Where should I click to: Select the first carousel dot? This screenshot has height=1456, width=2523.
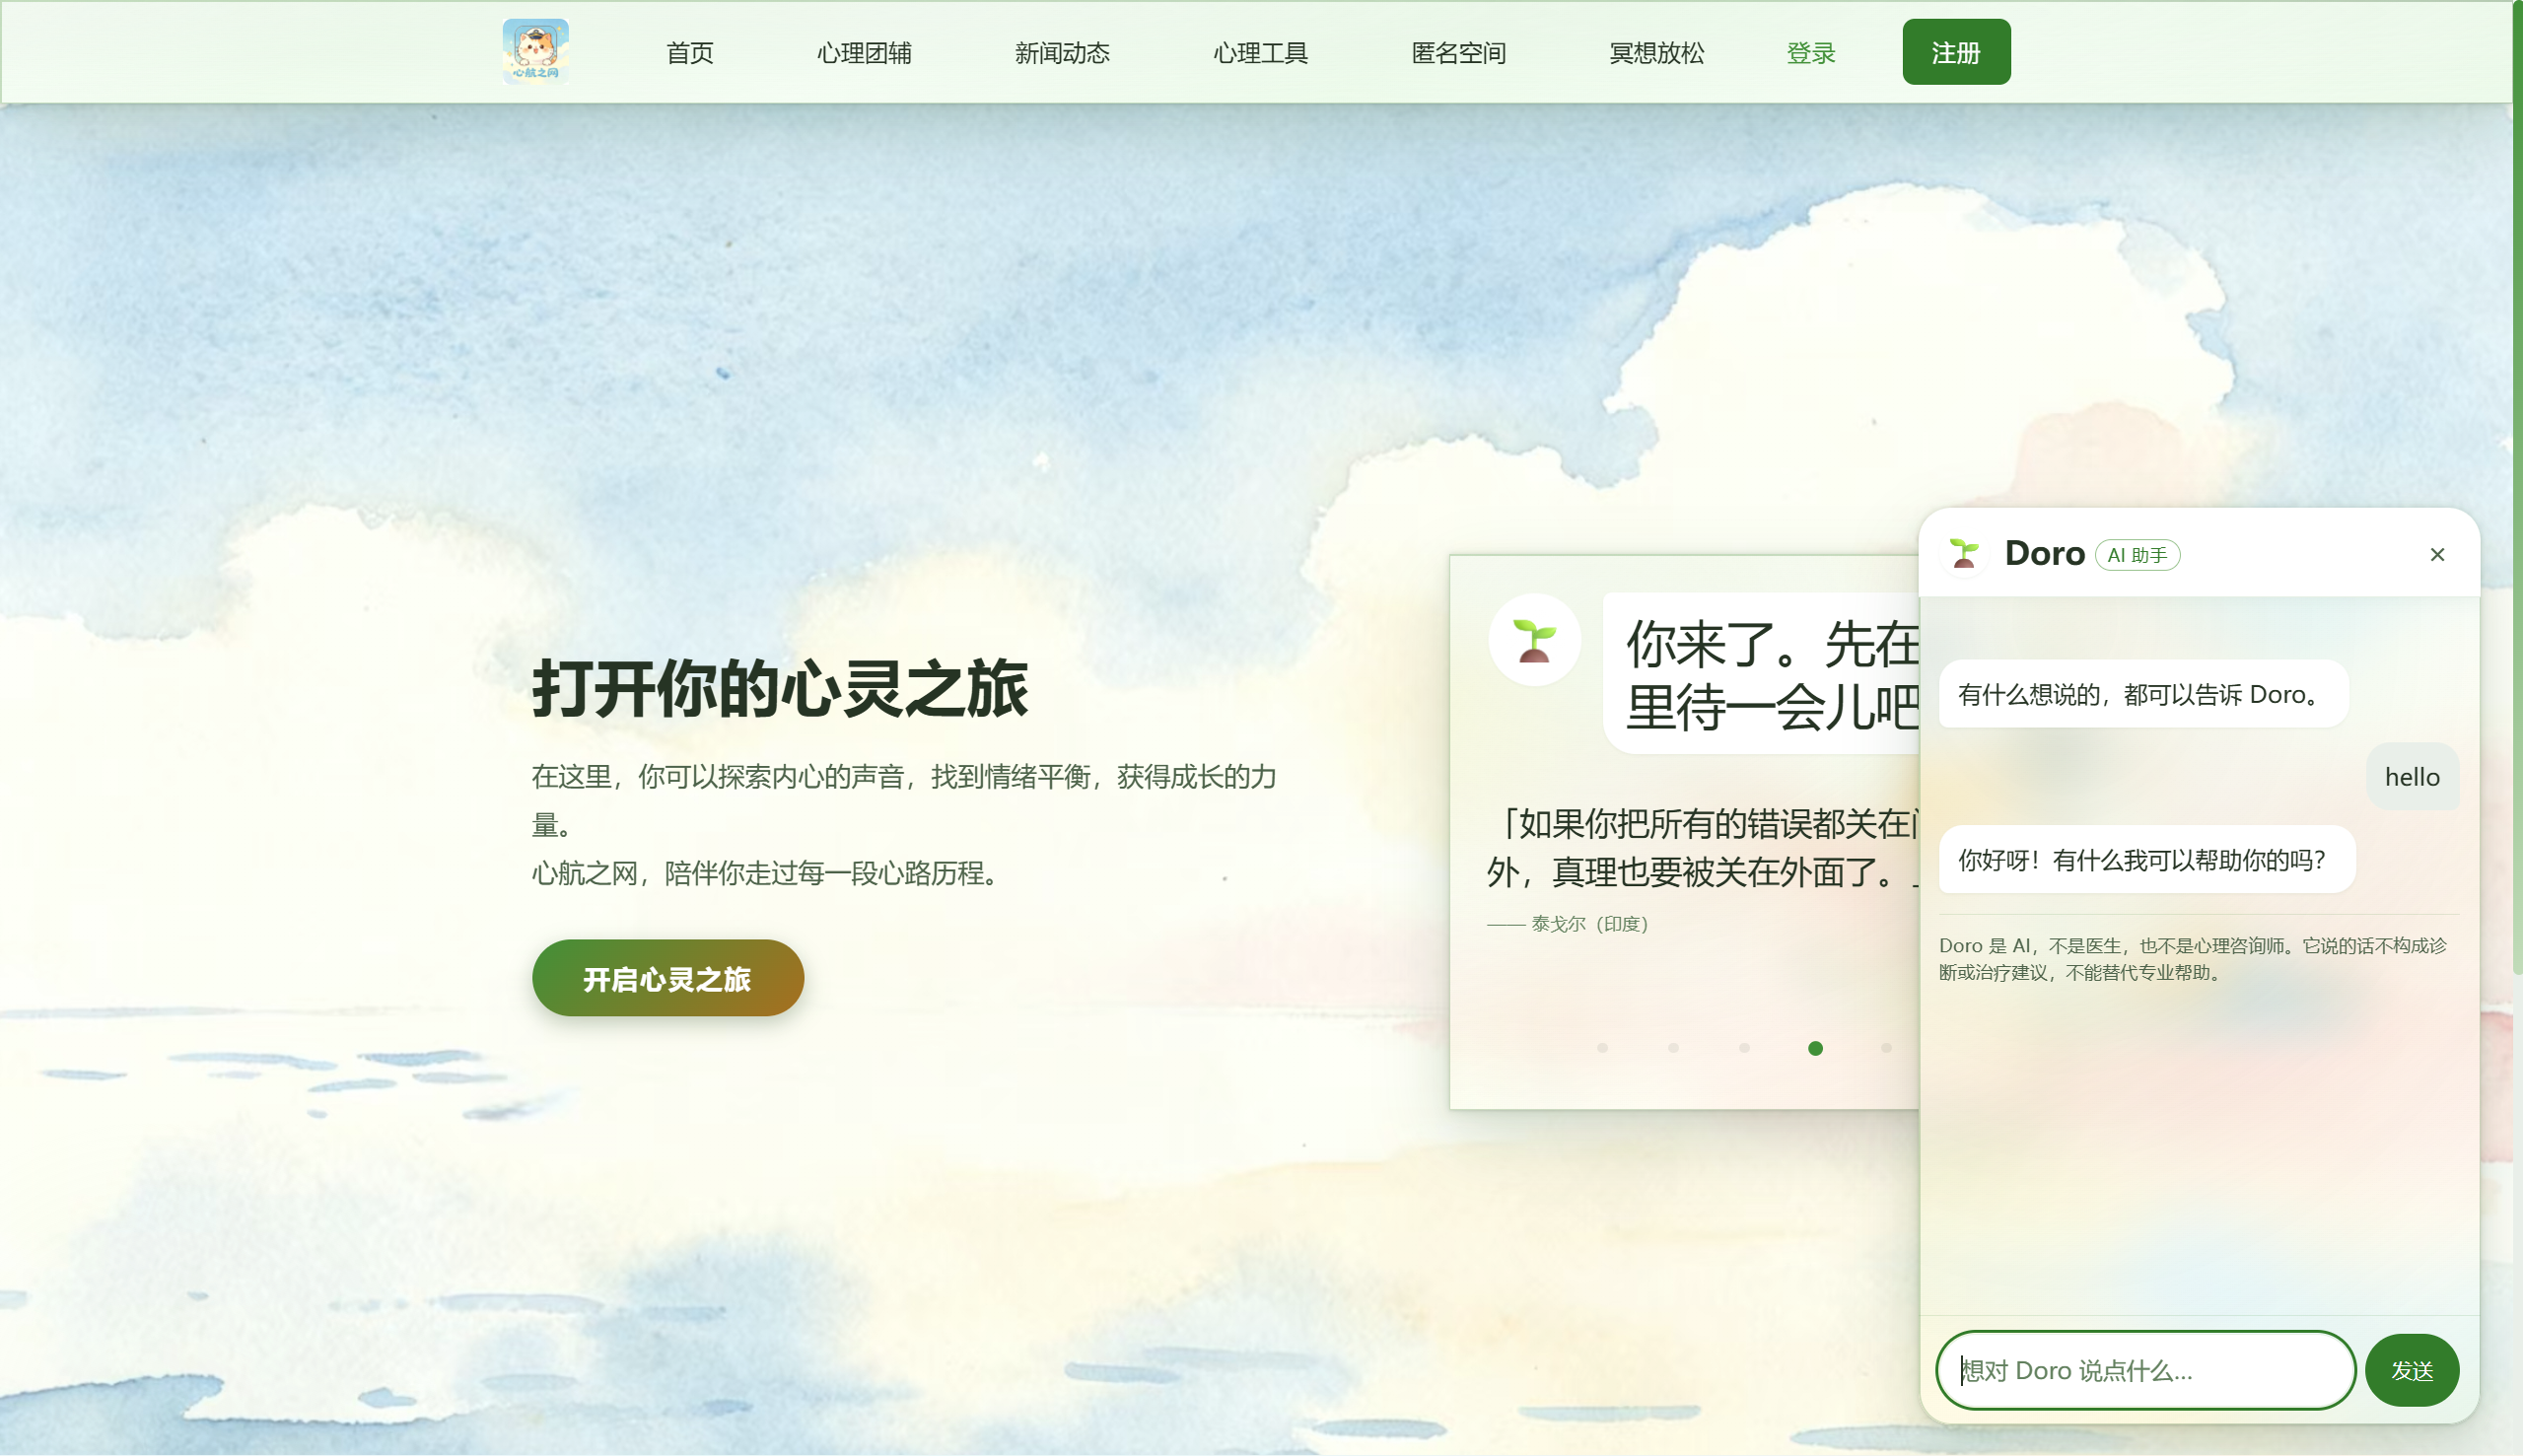pyautogui.click(x=1603, y=1048)
